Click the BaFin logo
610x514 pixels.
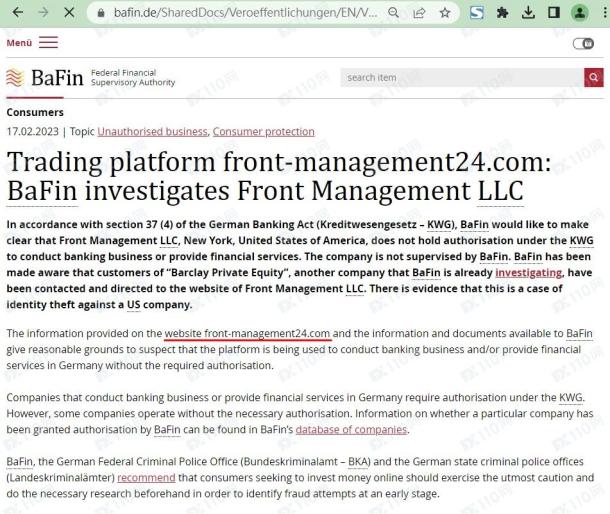(45, 77)
